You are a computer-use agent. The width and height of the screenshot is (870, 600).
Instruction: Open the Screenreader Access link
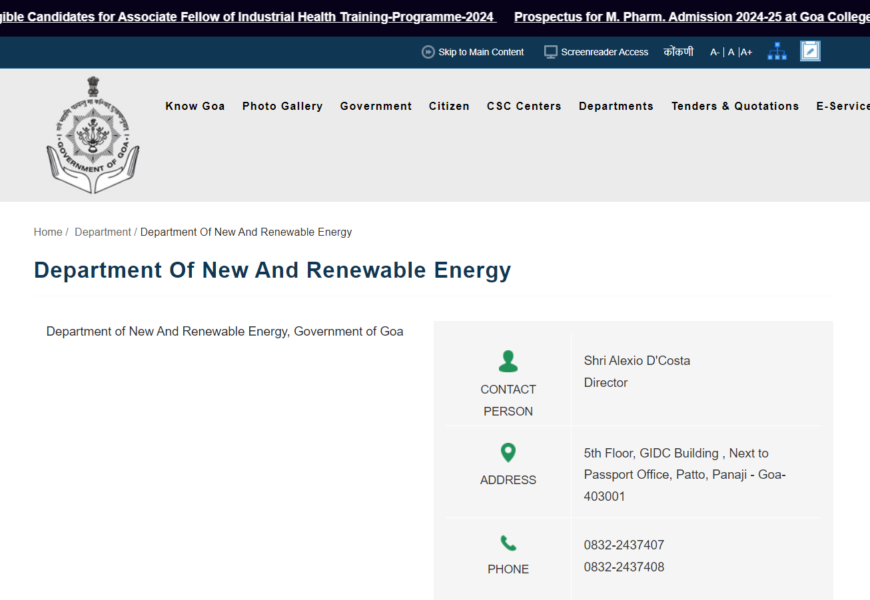point(604,52)
